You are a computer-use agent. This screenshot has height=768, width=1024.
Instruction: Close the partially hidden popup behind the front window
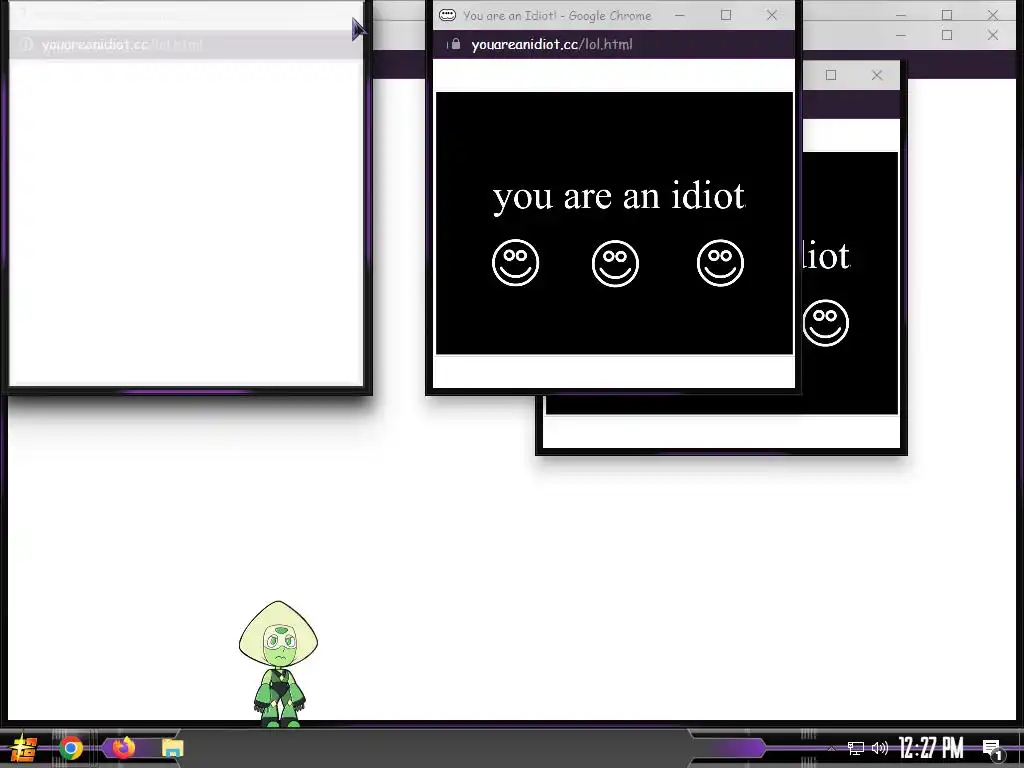tap(877, 75)
